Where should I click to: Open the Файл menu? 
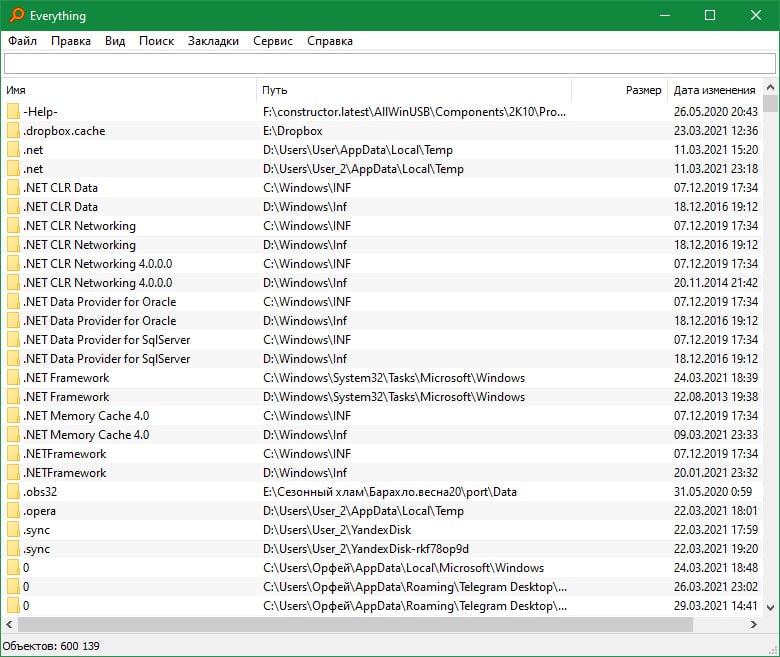22,41
